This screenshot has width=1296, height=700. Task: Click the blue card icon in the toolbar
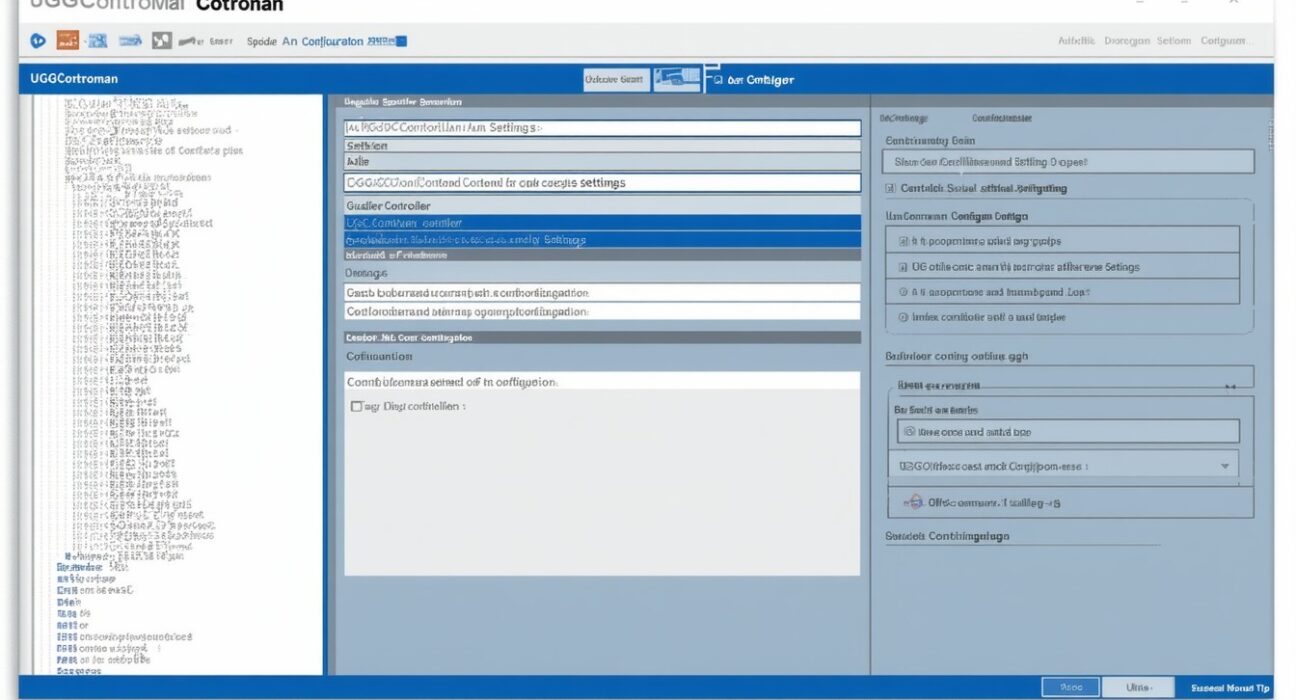130,41
